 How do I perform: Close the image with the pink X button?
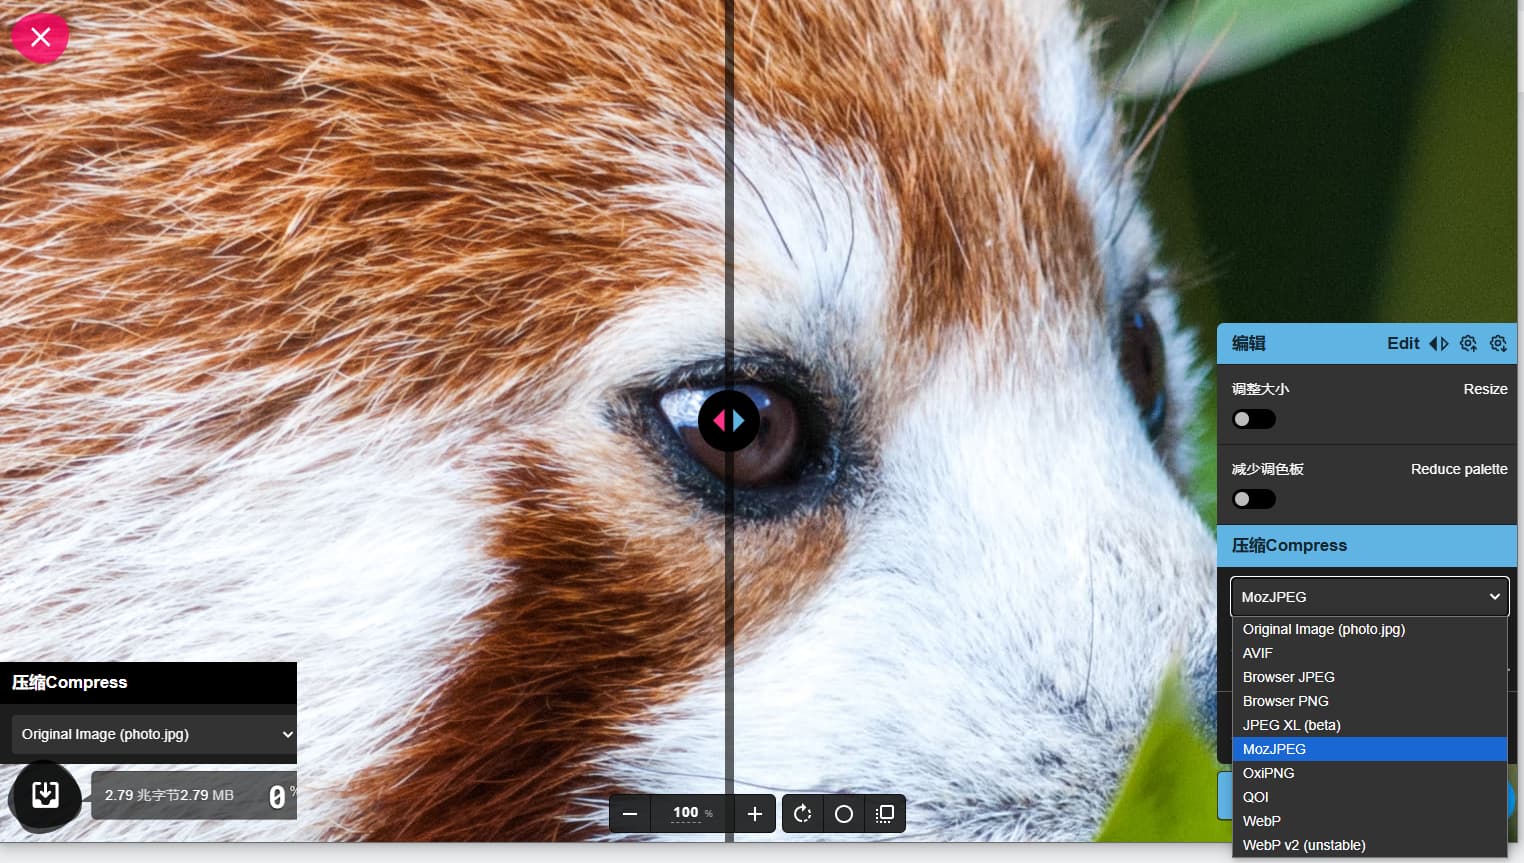(x=40, y=38)
